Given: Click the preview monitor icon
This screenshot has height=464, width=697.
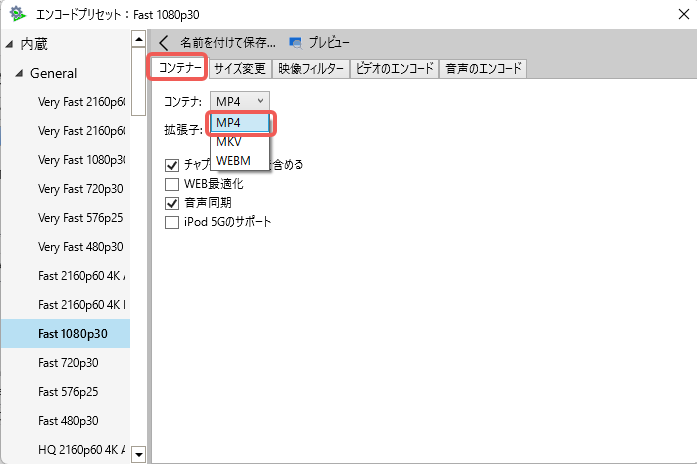Looking at the screenshot, I should 295,43.
